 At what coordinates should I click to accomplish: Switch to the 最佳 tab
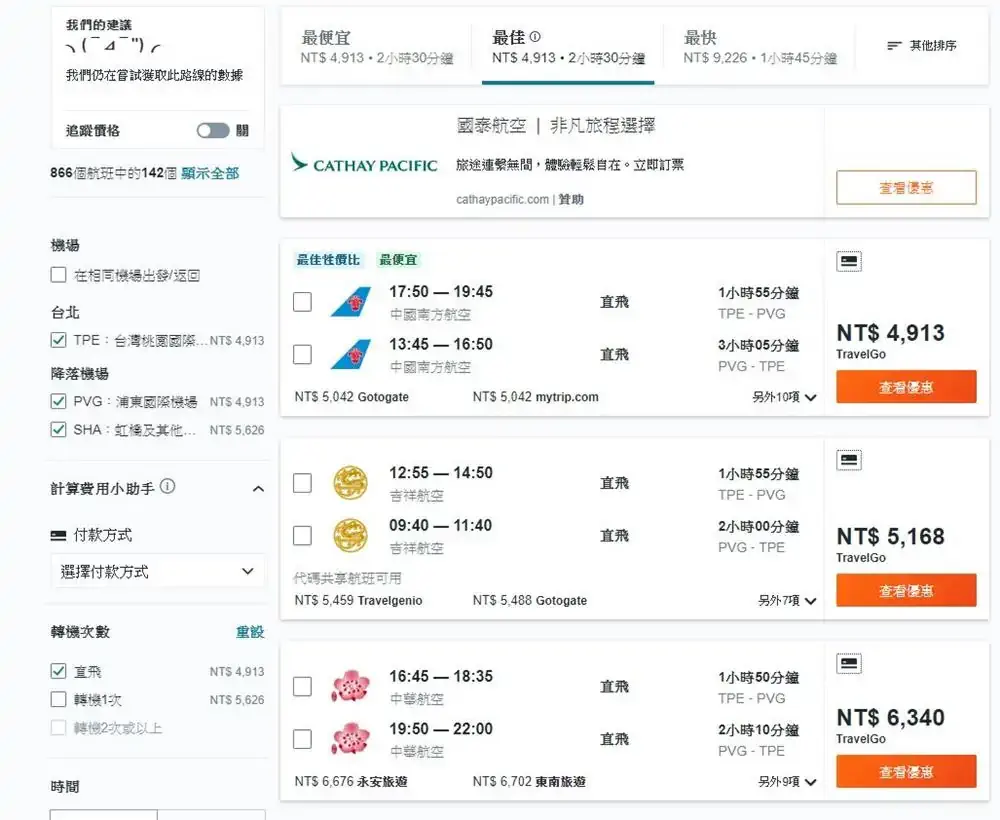568,47
